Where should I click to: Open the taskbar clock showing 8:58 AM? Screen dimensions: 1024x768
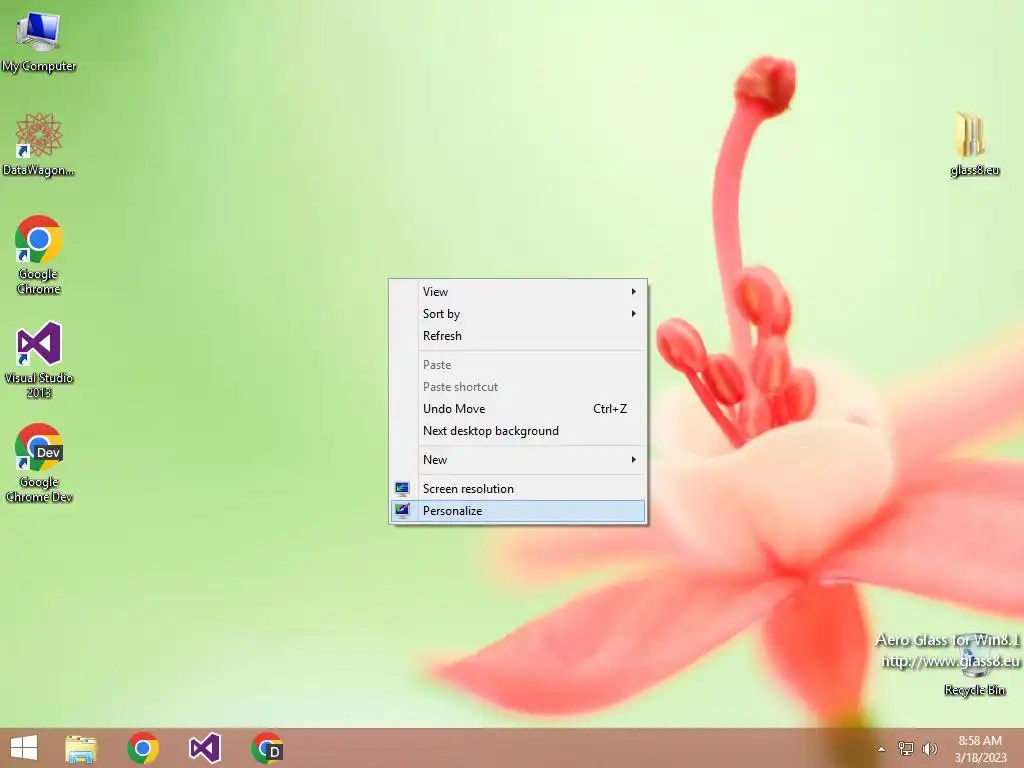[x=980, y=749]
